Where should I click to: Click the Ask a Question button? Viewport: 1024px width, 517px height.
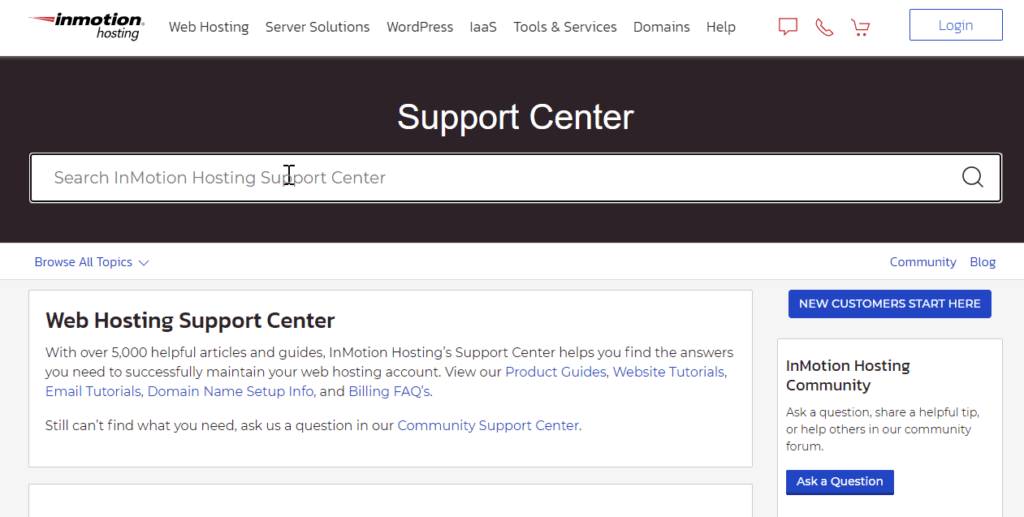tap(839, 482)
